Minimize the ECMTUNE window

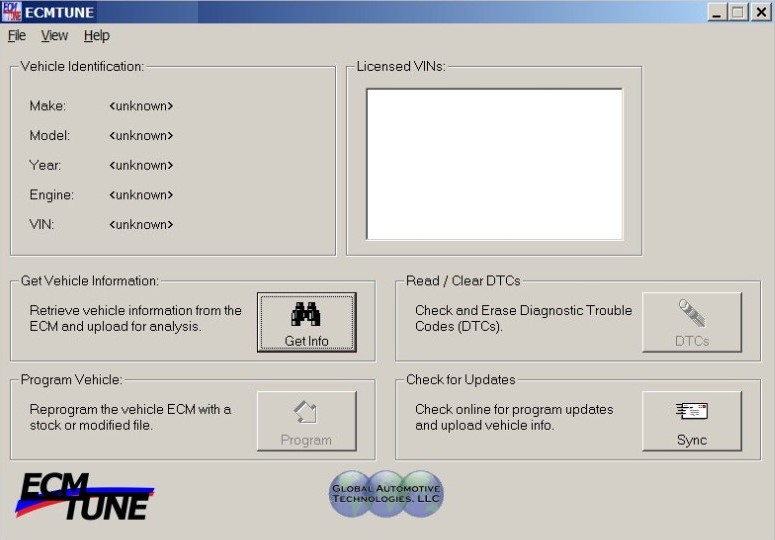(717, 11)
